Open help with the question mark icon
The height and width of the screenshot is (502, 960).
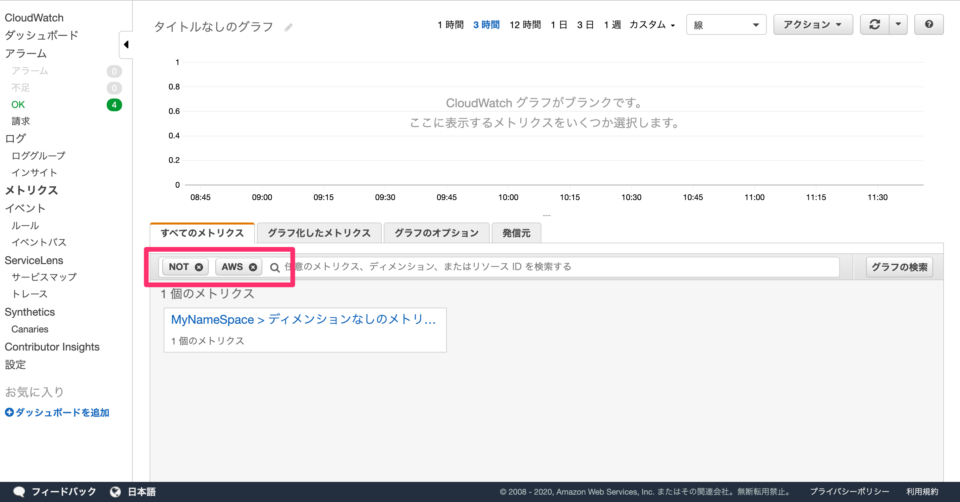point(929,24)
